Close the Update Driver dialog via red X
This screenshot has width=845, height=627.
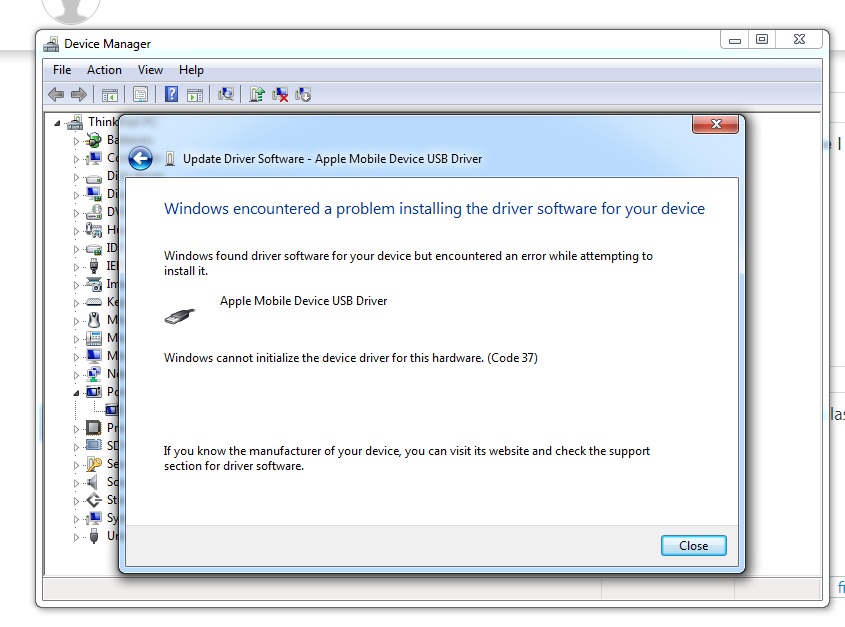tap(716, 124)
